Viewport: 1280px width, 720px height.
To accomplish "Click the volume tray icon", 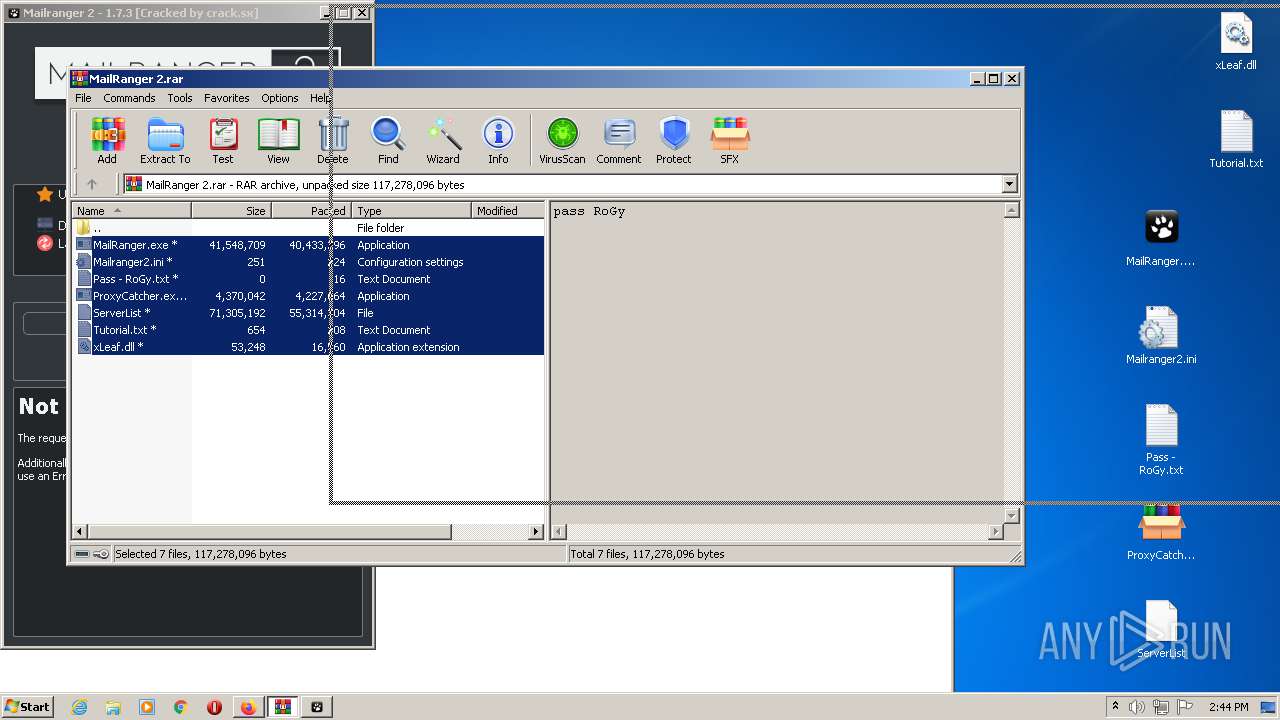I will point(1138,707).
